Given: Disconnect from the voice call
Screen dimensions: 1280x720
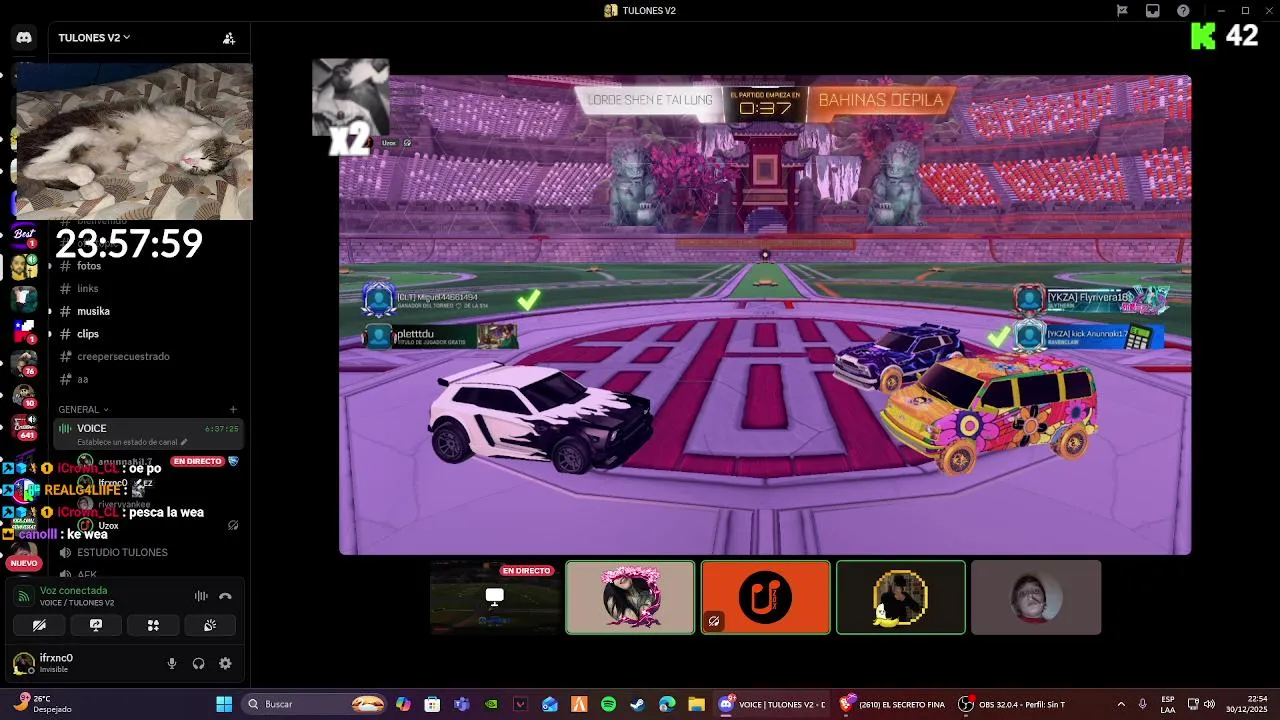Looking at the screenshot, I should (x=225, y=596).
